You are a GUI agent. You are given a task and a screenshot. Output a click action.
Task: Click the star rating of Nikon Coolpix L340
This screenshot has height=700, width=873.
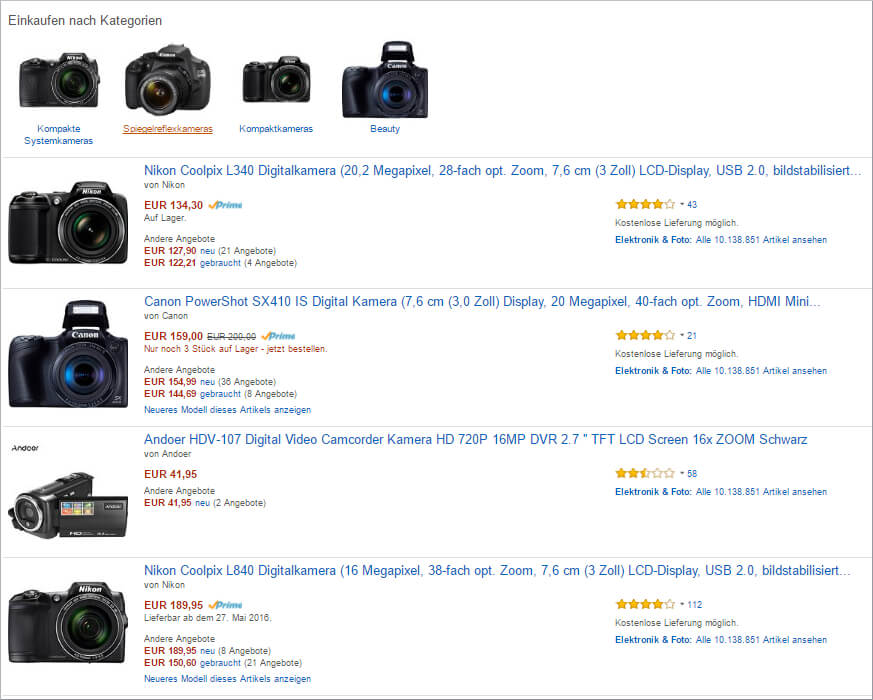(x=644, y=204)
